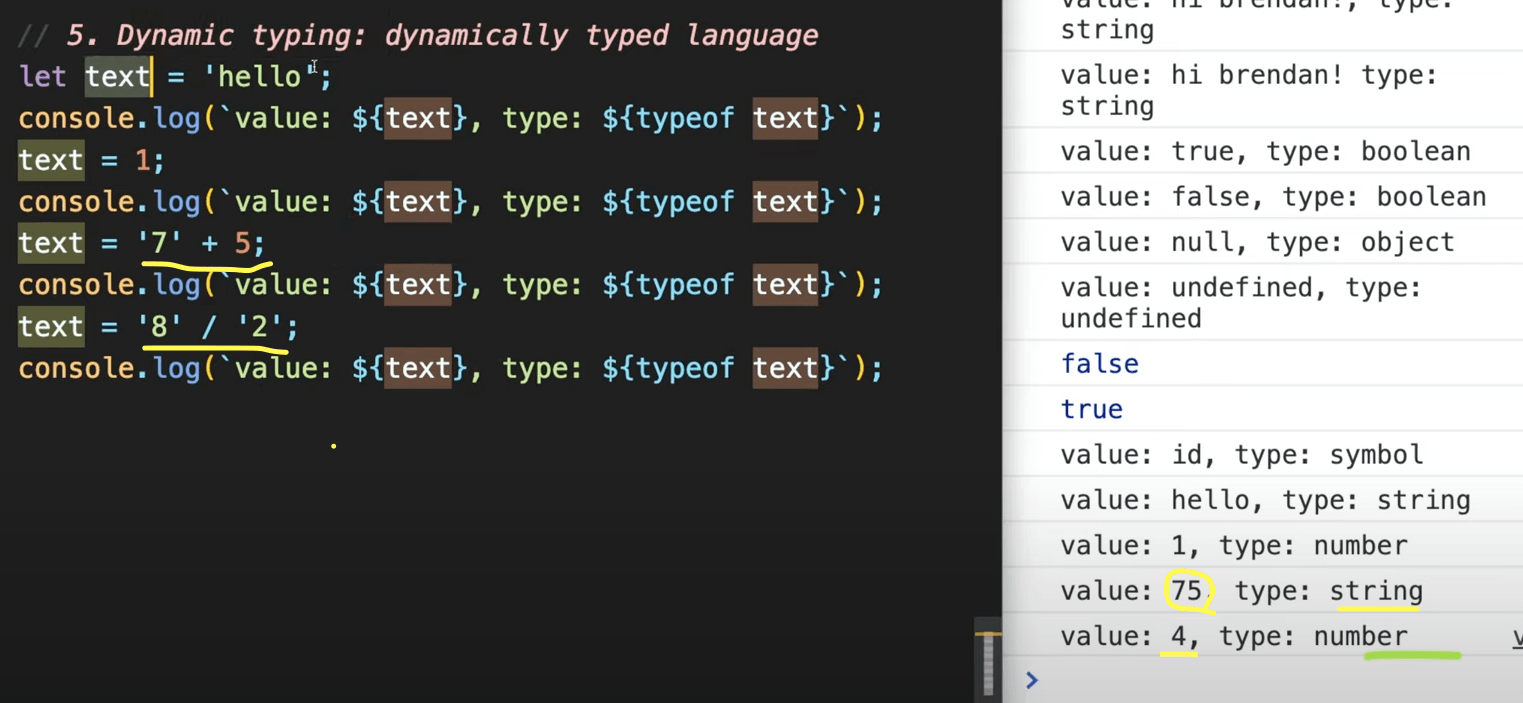The height and width of the screenshot is (703, 1523).
Task: Click console output 'value: id, type: symbol'
Action: [1241, 455]
